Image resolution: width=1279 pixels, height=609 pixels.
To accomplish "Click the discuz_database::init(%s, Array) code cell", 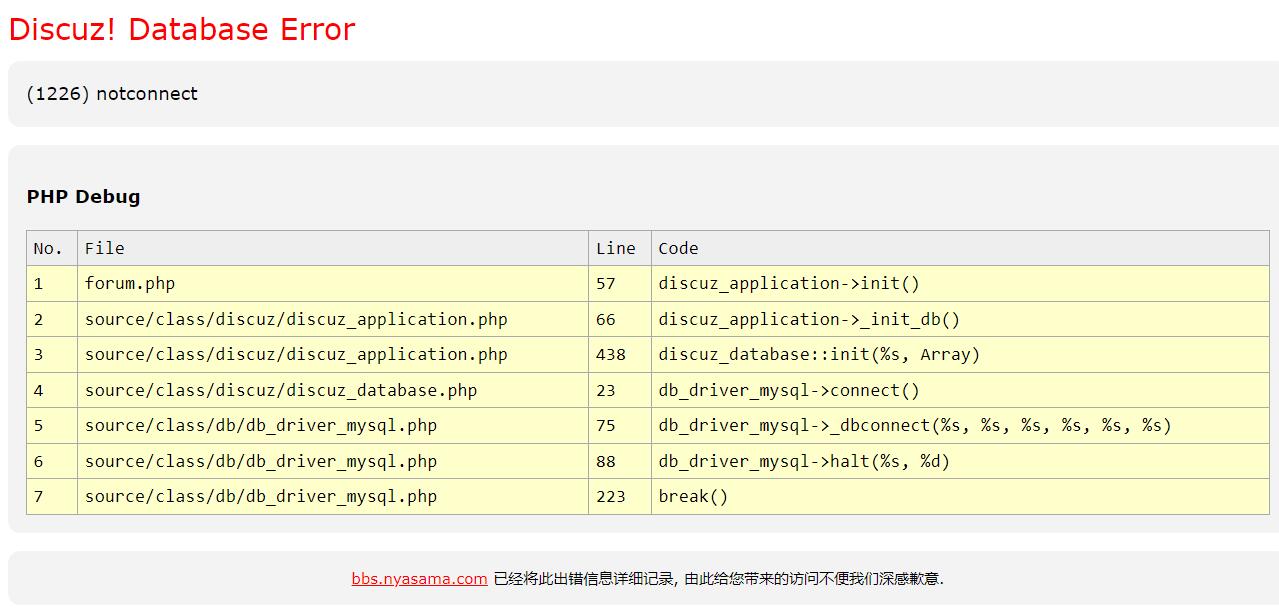I will point(818,355).
